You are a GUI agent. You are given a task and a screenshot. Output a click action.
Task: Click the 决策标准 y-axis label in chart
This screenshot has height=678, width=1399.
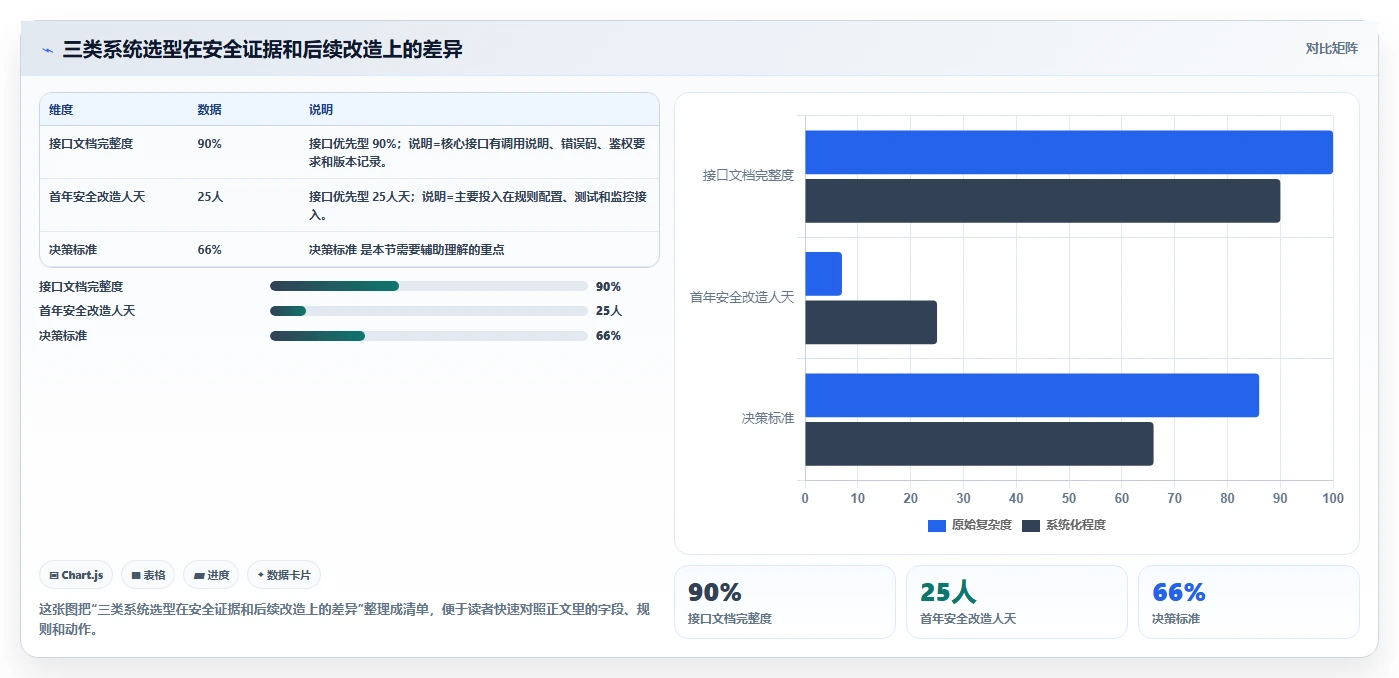point(768,418)
